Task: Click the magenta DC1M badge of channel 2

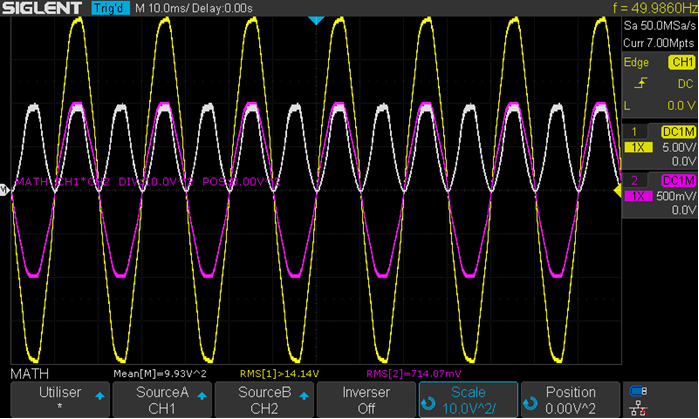Action: [x=678, y=180]
